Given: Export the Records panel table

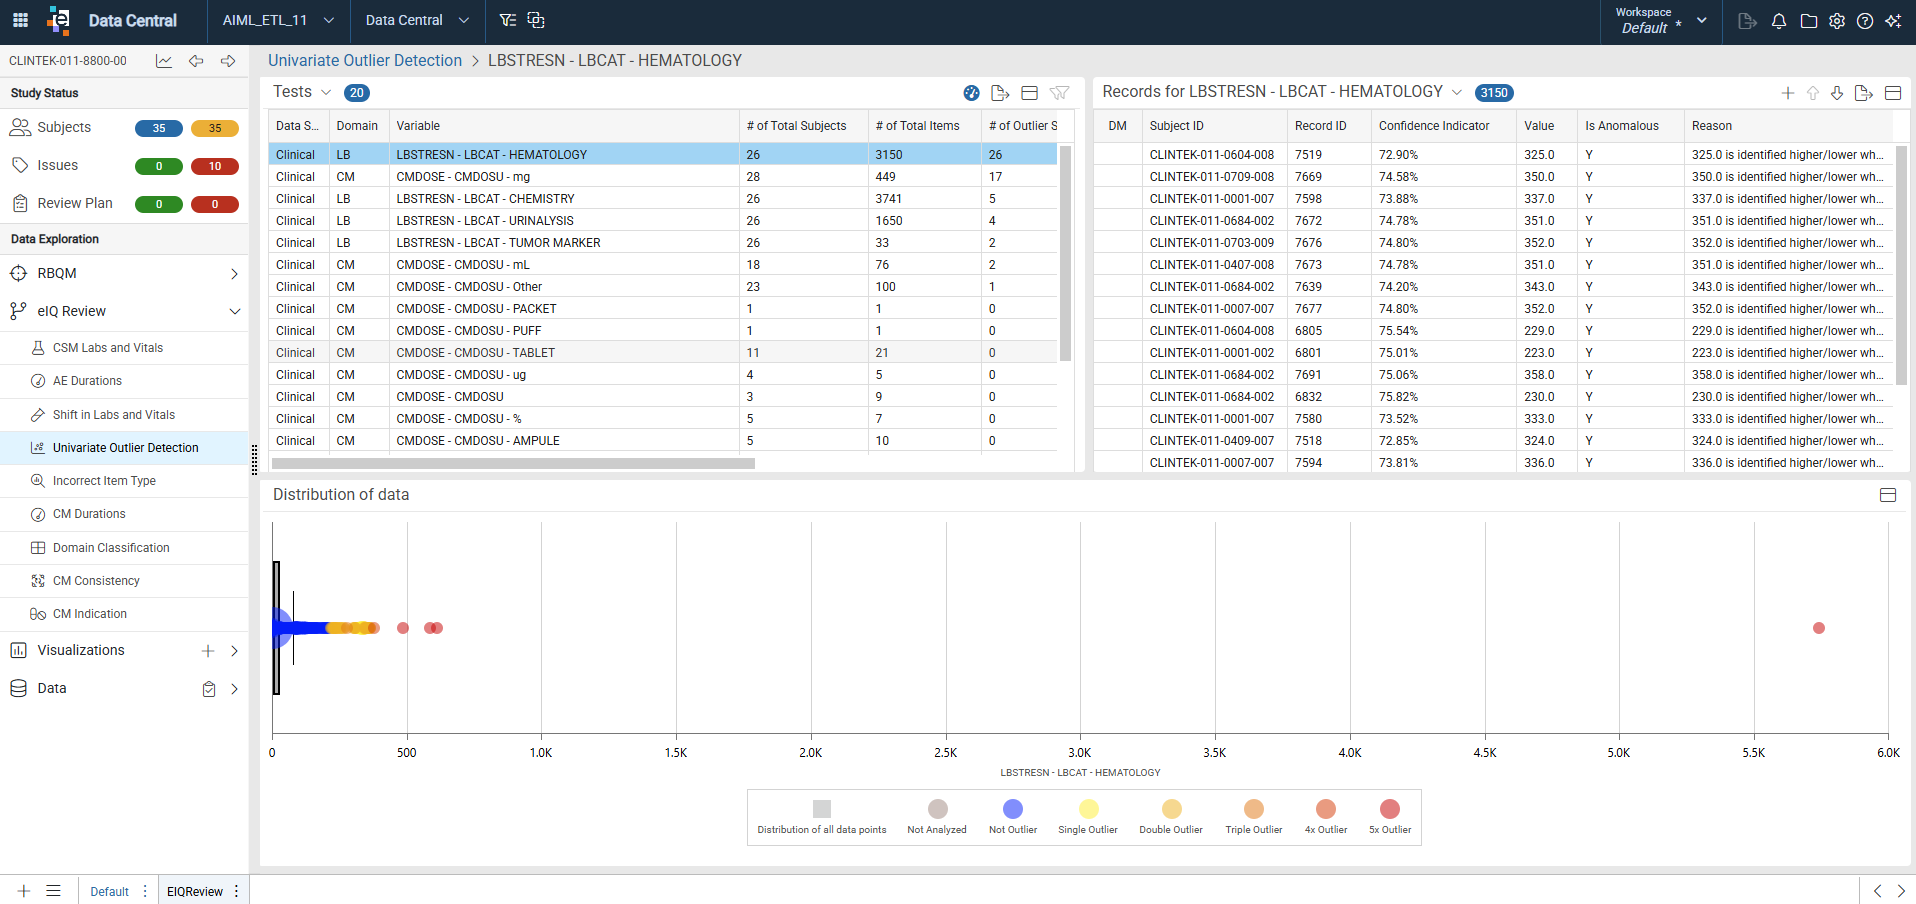Looking at the screenshot, I should 1863,93.
